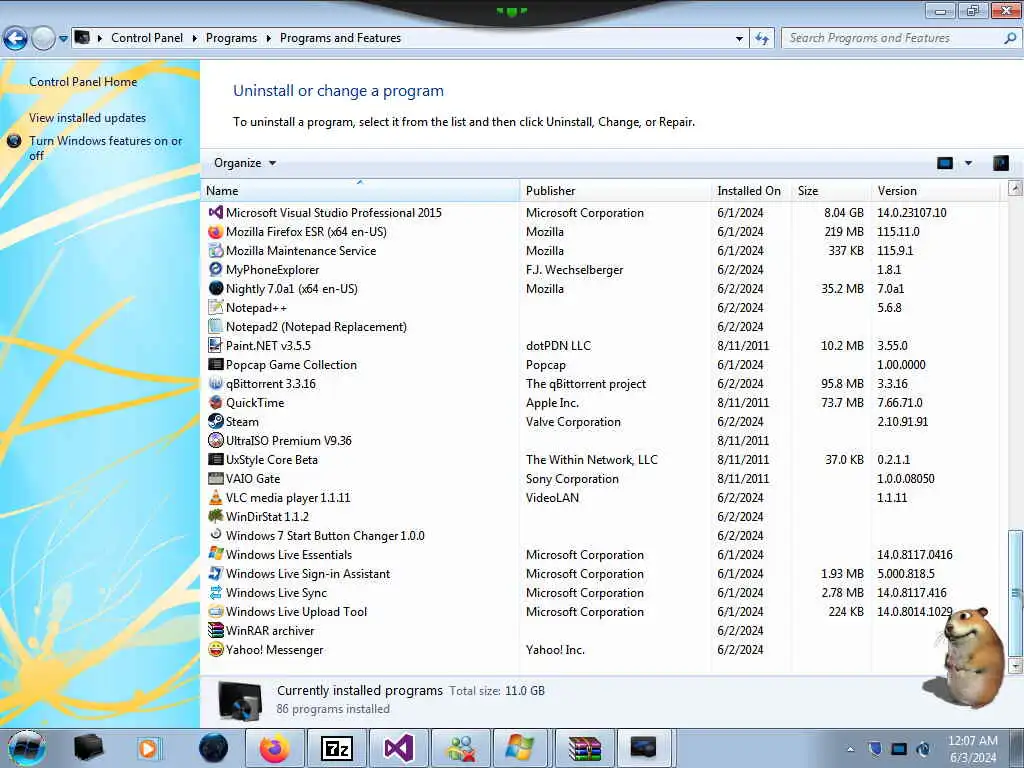1024x768 pixels.
Task: Navigate to Control Panel breadcrumb
Action: point(147,38)
